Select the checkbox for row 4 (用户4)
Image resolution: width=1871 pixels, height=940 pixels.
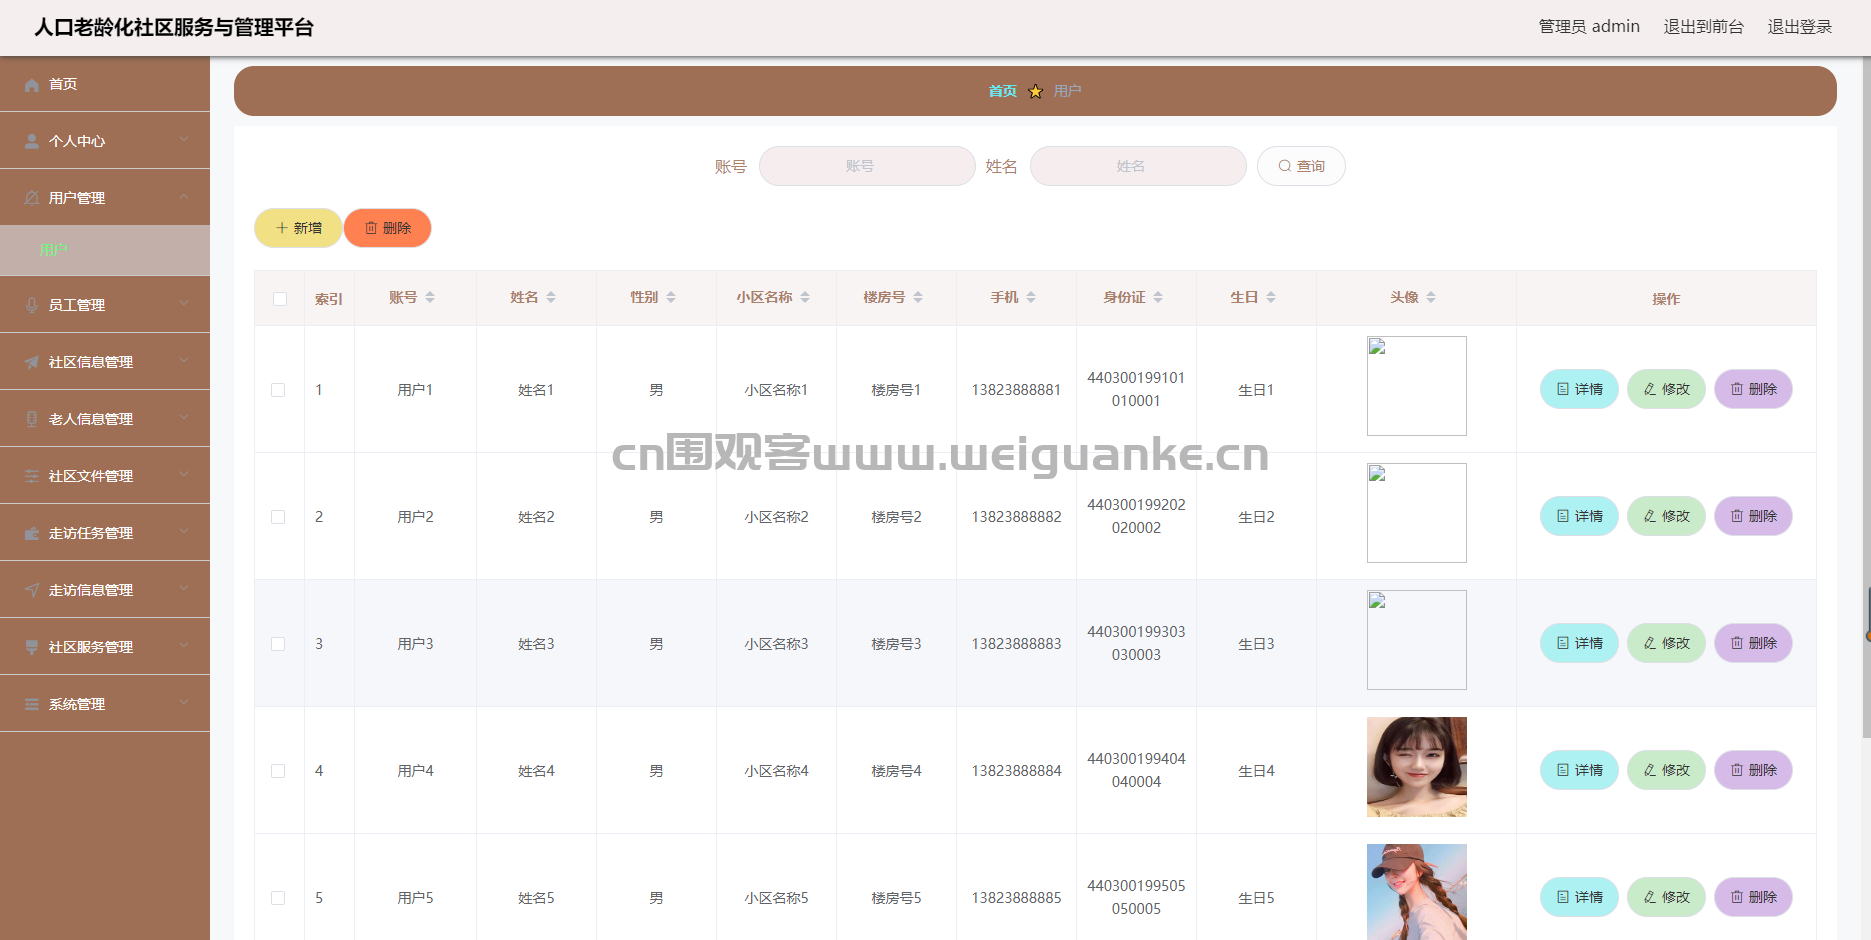tap(278, 771)
